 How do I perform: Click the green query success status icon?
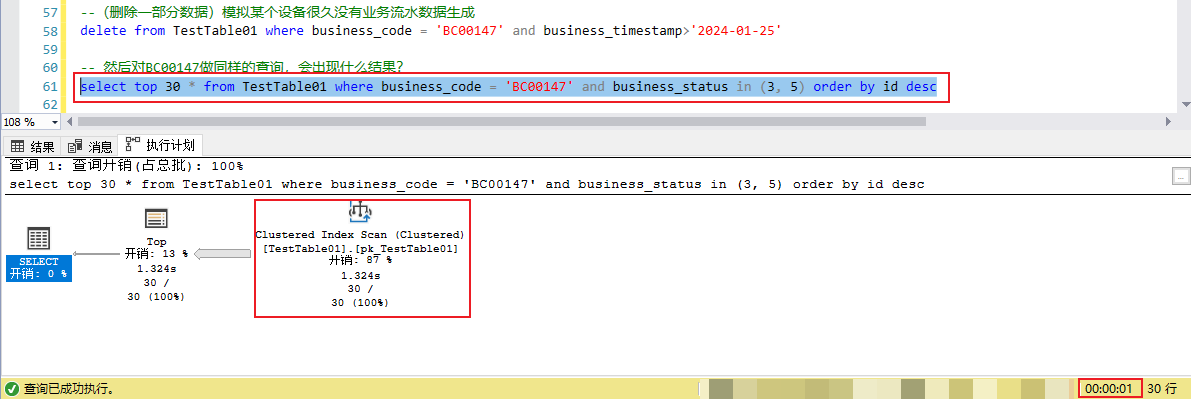click(11, 388)
